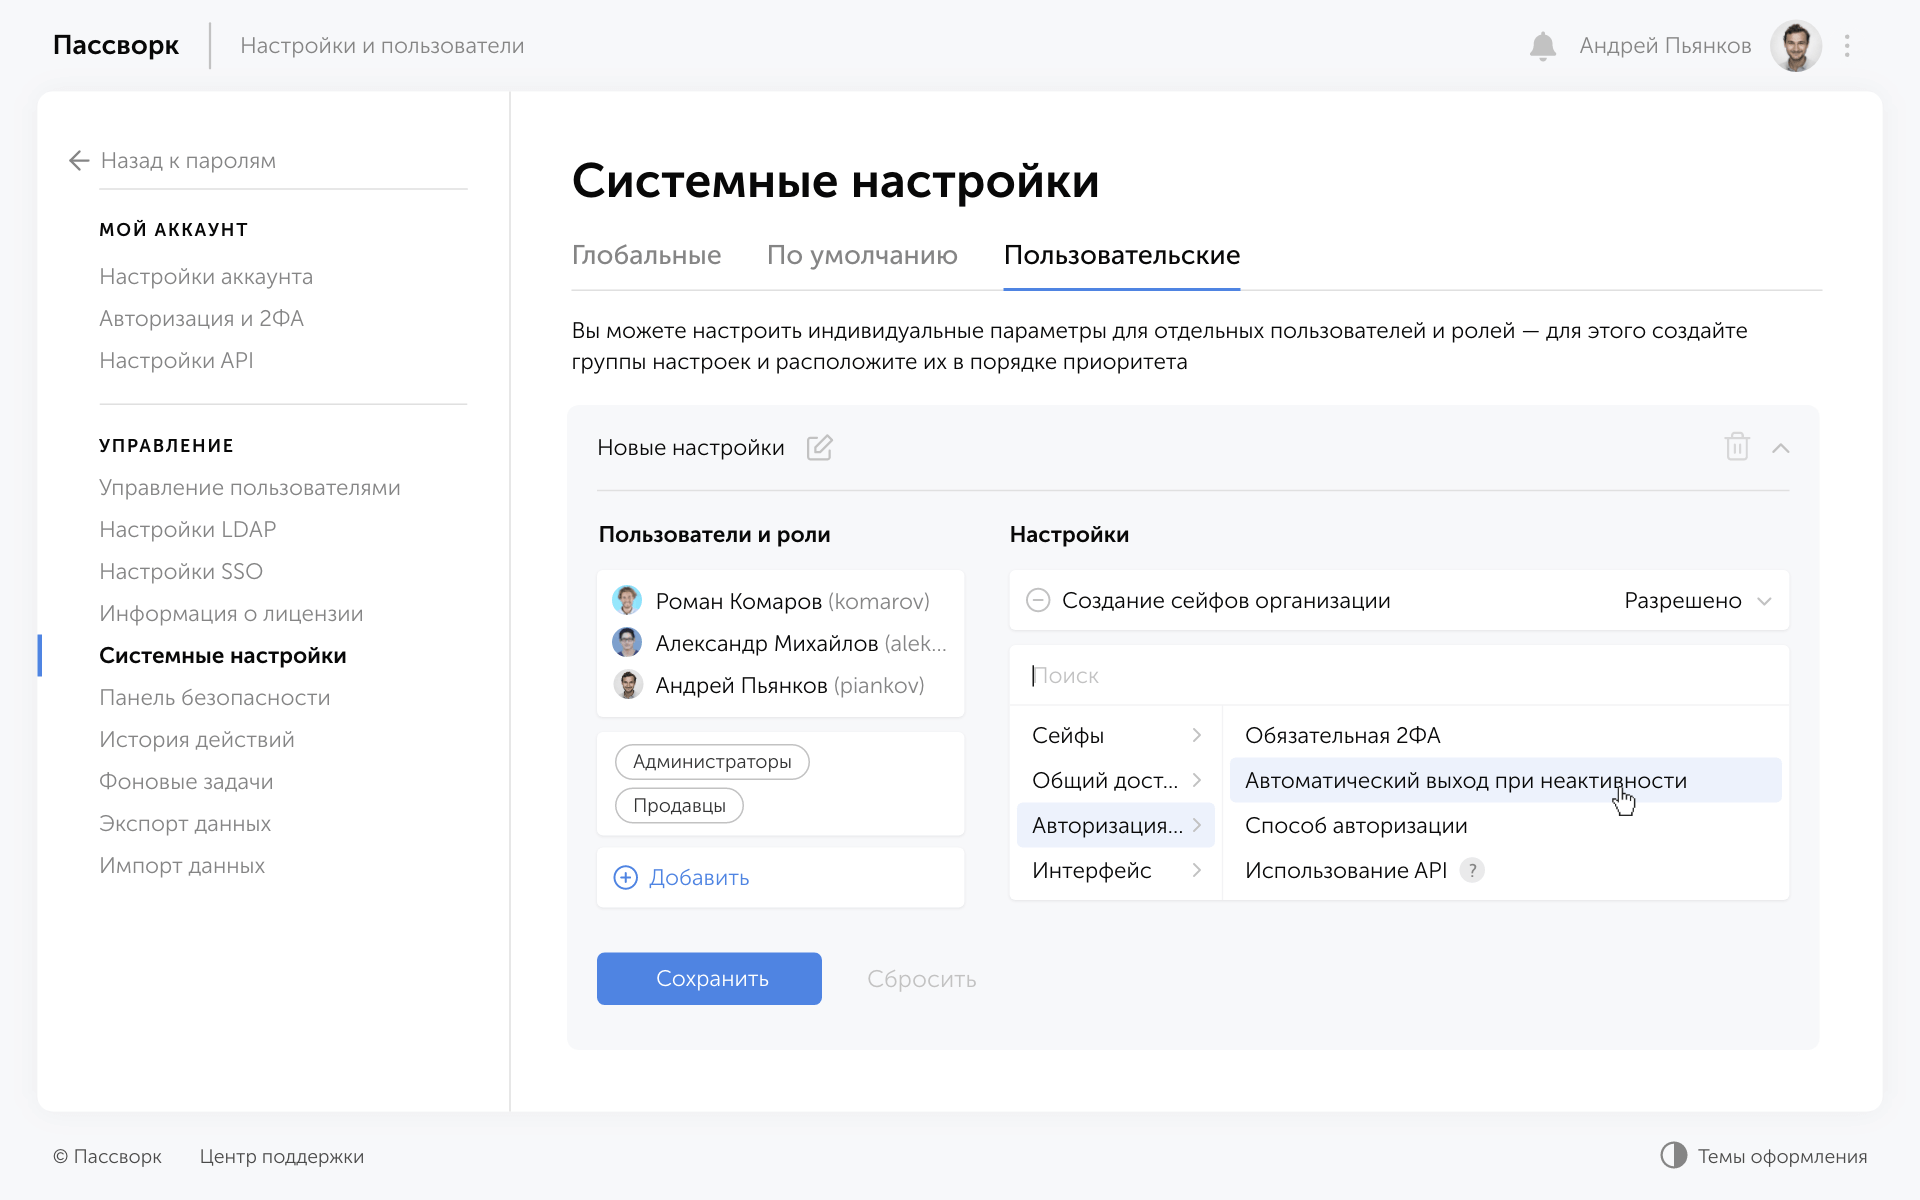Viewport: 1920px width, 1200px height.
Task: Choose the «Обязательная 2ФА» setting
Action: (1505, 735)
